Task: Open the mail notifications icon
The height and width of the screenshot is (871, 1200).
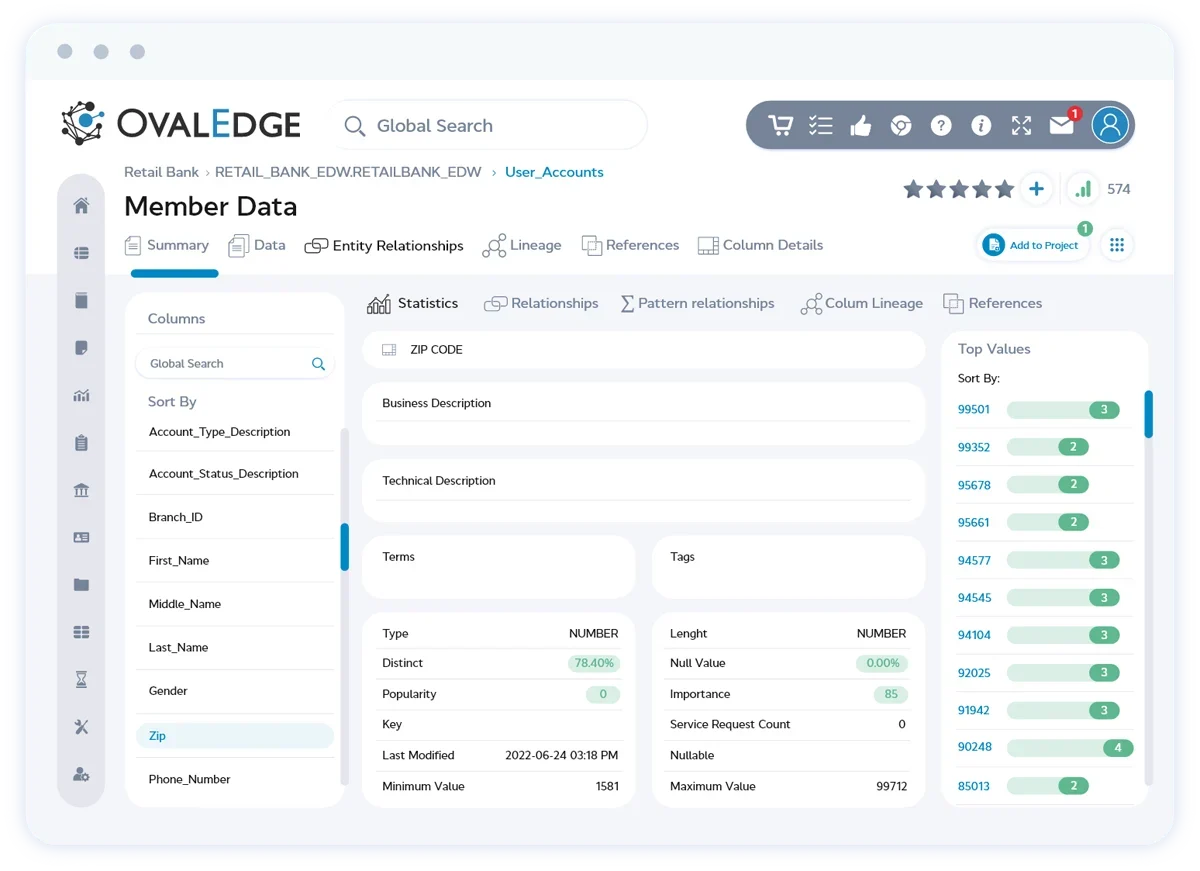Action: tap(1061, 125)
